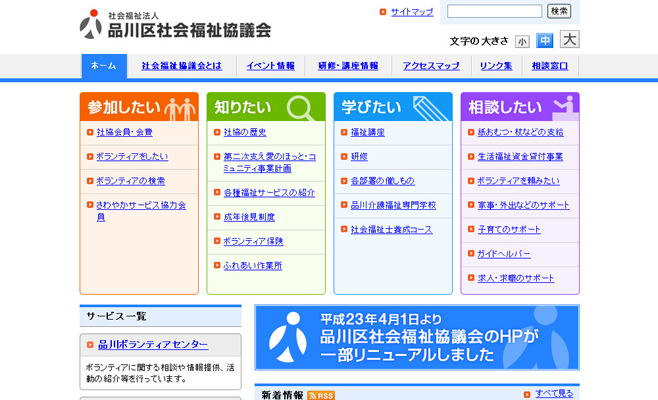Click arrow bullet beside ボランティアの検索
Viewport: 658px width, 400px height.
(90, 181)
